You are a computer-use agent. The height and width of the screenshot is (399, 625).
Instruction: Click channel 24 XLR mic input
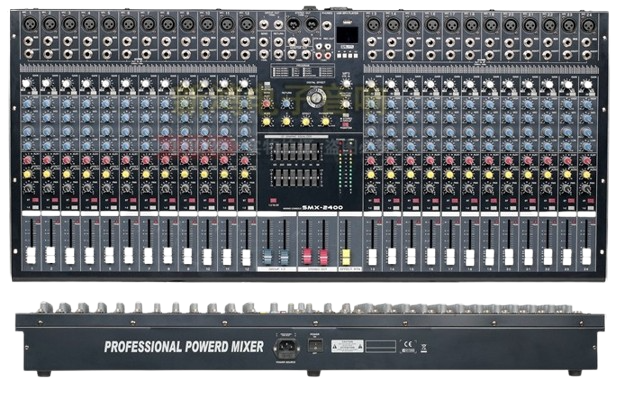point(588,25)
